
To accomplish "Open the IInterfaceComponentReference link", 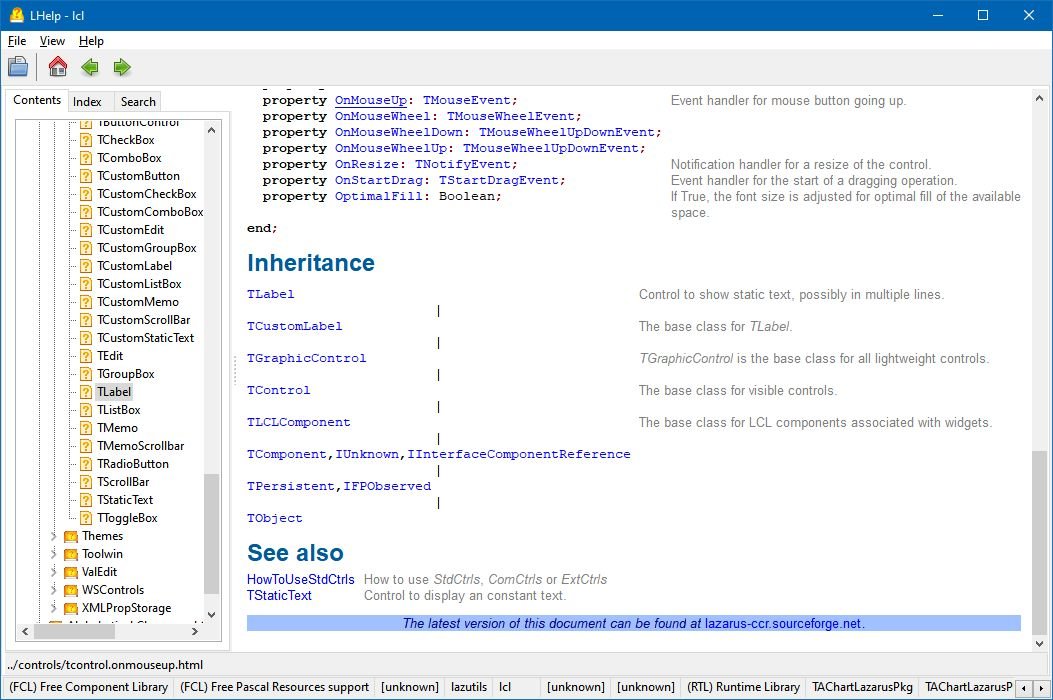I will (x=518, y=454).
